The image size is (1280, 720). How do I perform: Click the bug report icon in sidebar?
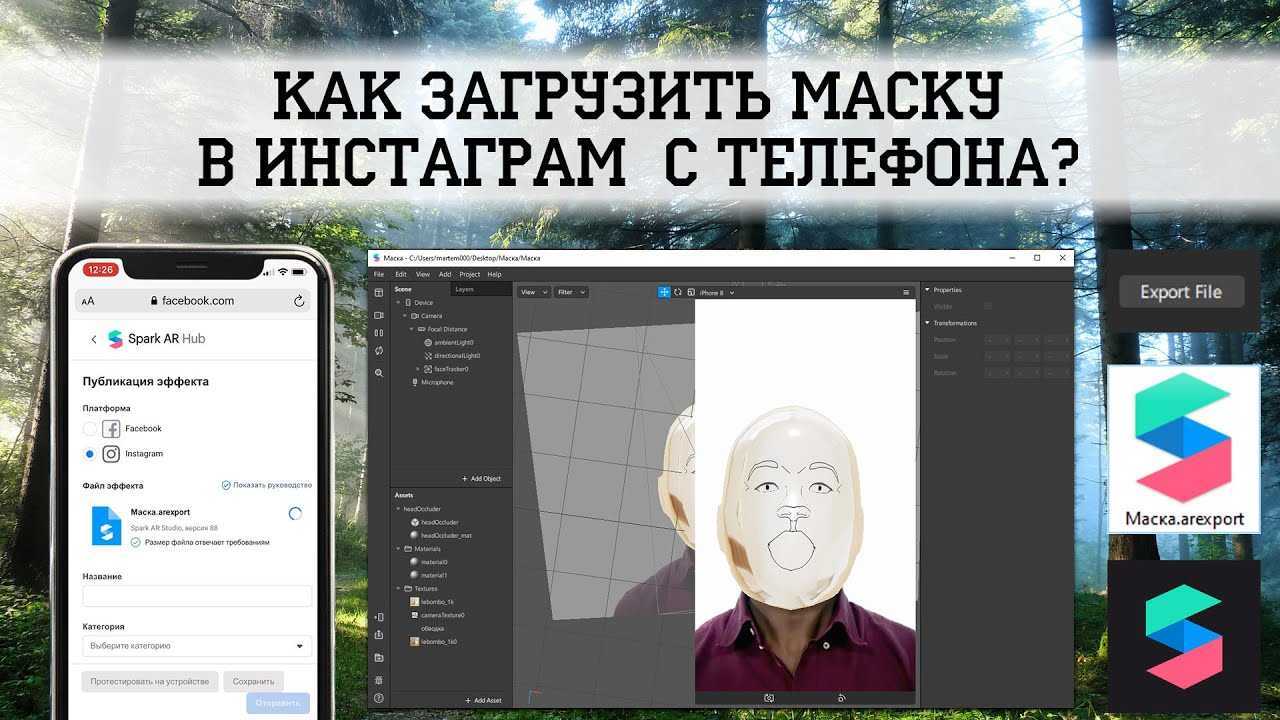point(379,680)
